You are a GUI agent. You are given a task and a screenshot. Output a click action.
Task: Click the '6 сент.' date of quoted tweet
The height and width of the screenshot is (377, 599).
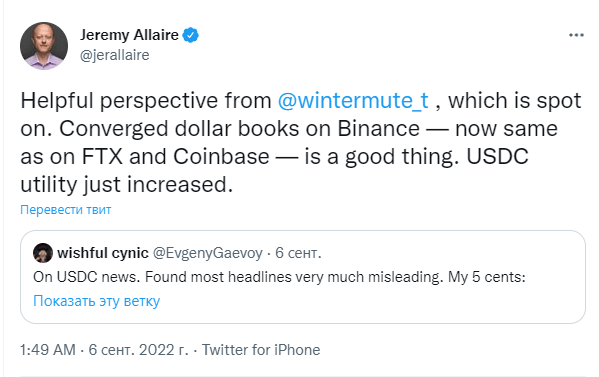point(298,253)
